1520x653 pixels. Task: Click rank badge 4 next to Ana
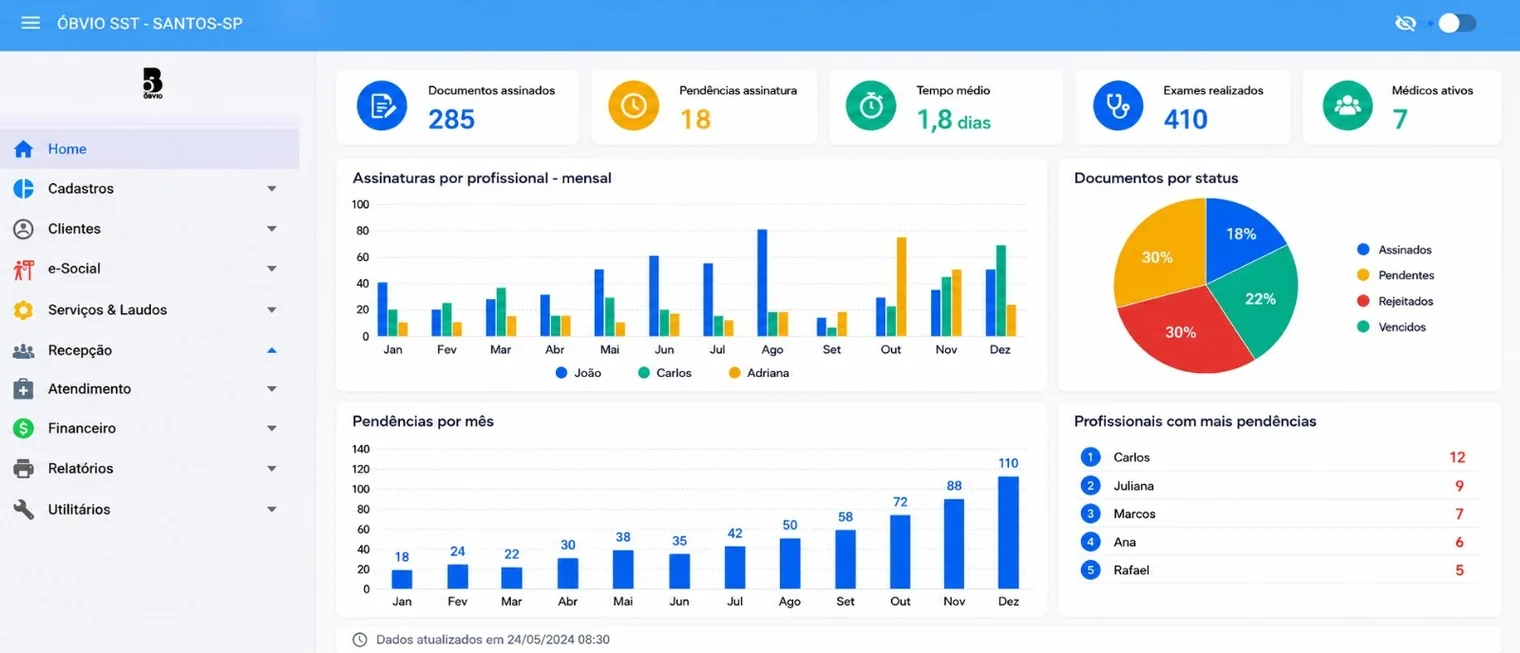1090,542
